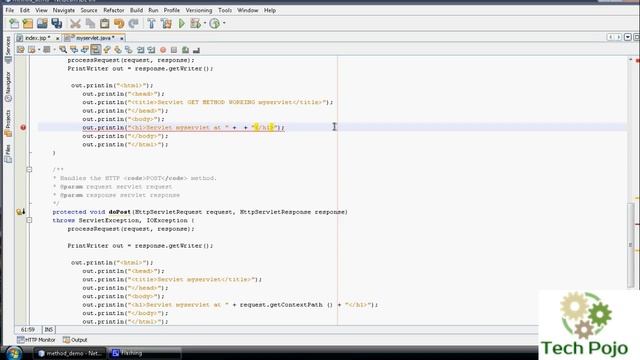Run the main project with green arrow

coord(181,23)
